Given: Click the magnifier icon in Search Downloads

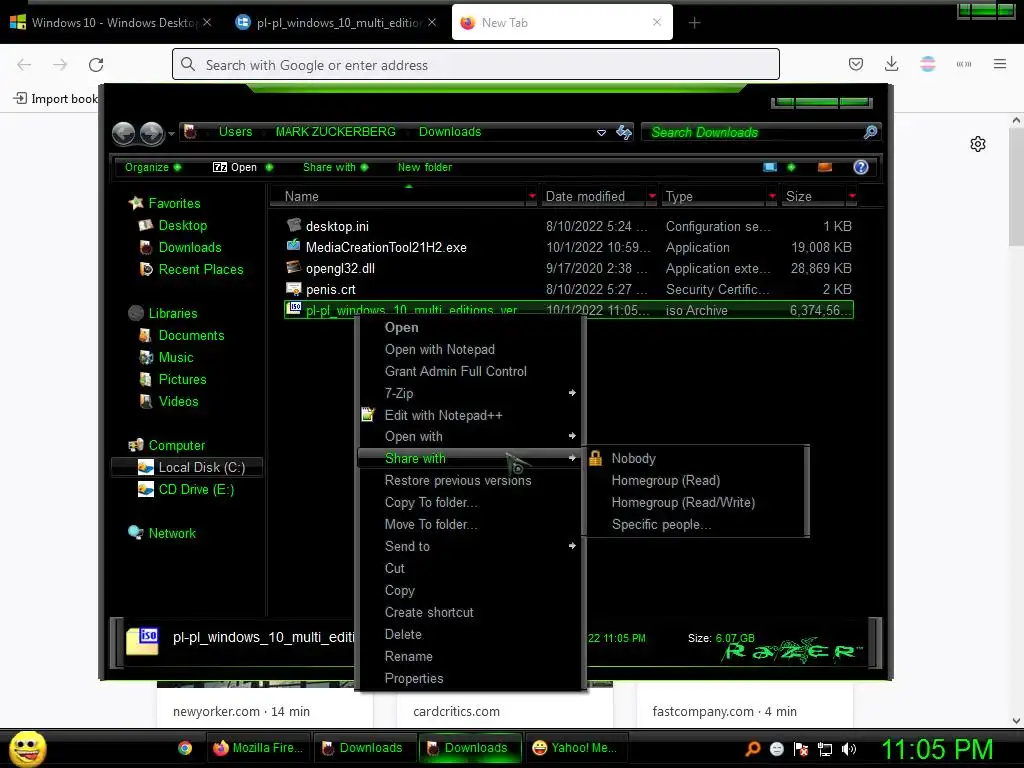Looking at the screenshot, I should pyautogui.click(x=870, y=133).
